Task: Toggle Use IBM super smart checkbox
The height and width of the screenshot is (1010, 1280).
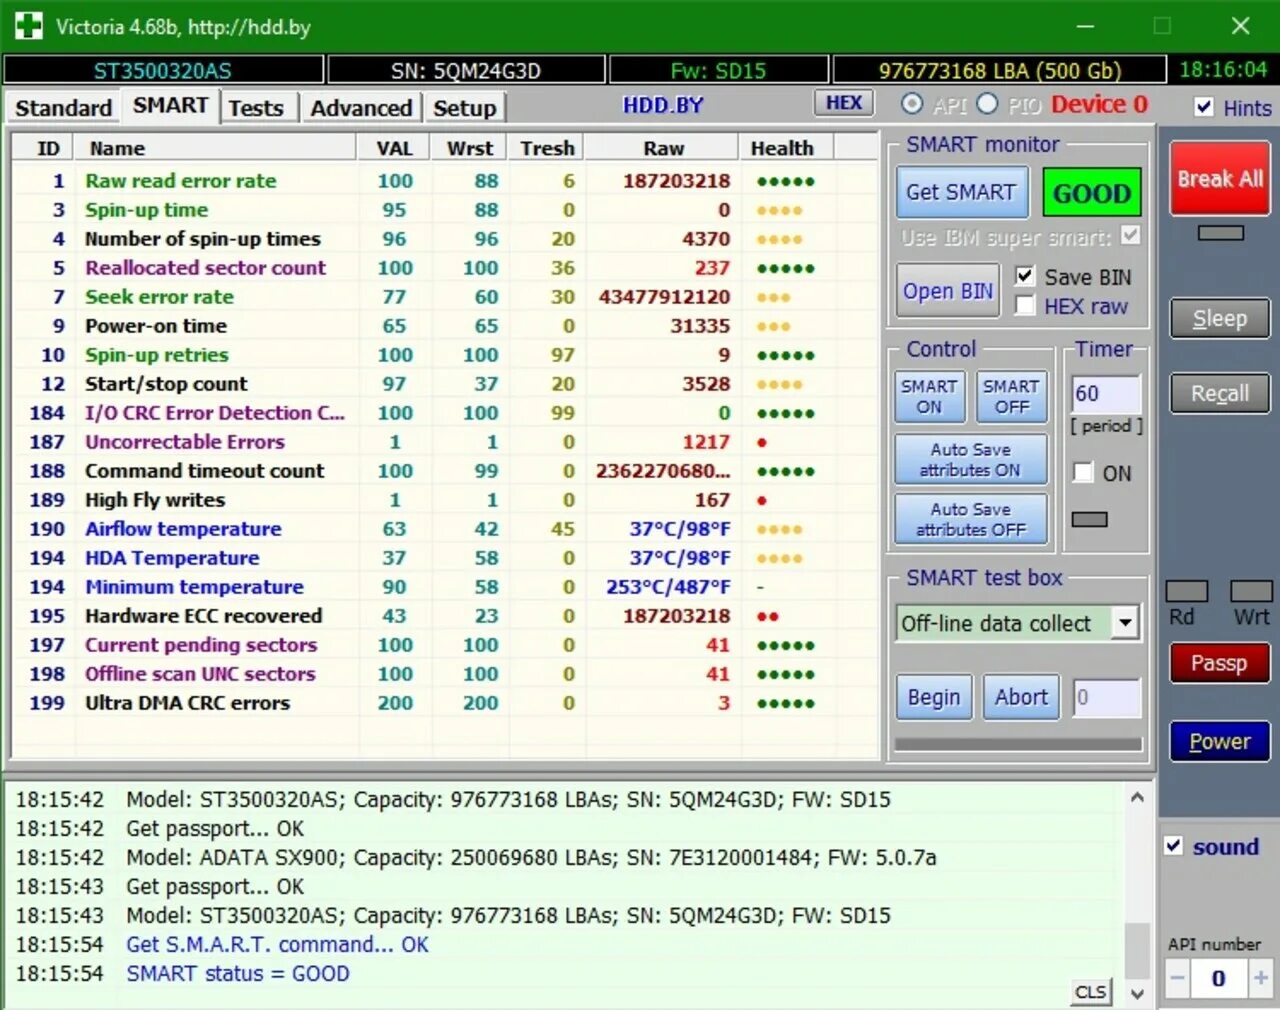Action: pyautogui.click(x=1130, y=236)
